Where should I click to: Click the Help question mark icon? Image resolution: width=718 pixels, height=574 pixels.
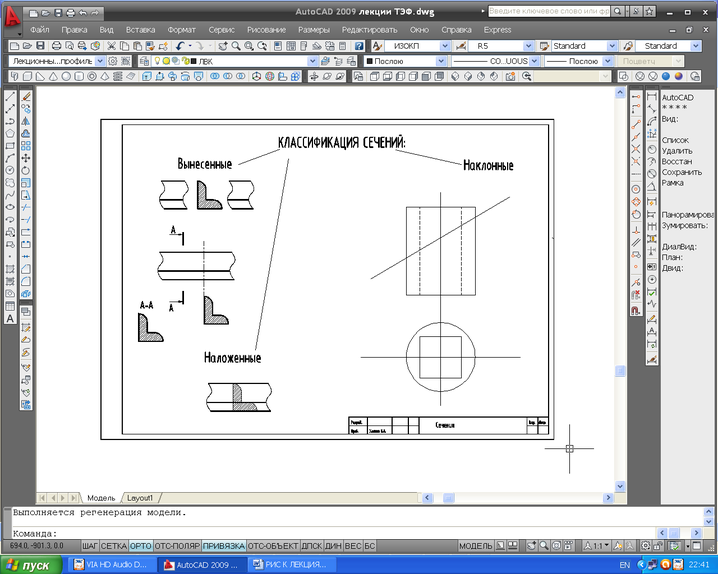pos(359,46)
